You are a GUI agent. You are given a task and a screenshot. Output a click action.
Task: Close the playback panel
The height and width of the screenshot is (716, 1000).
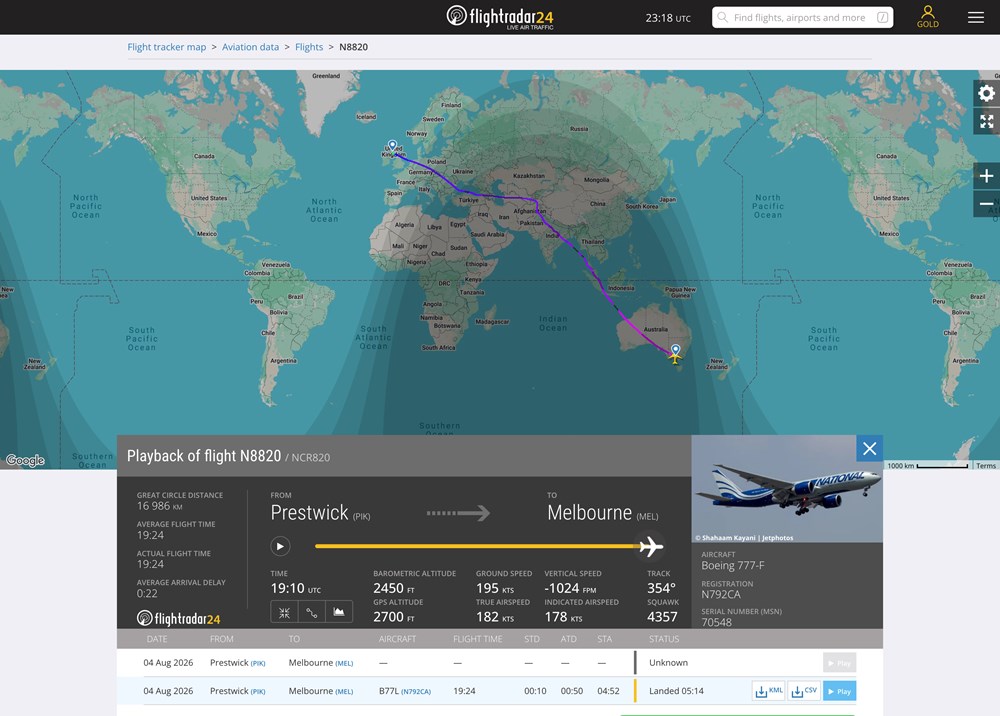point(869,449)
